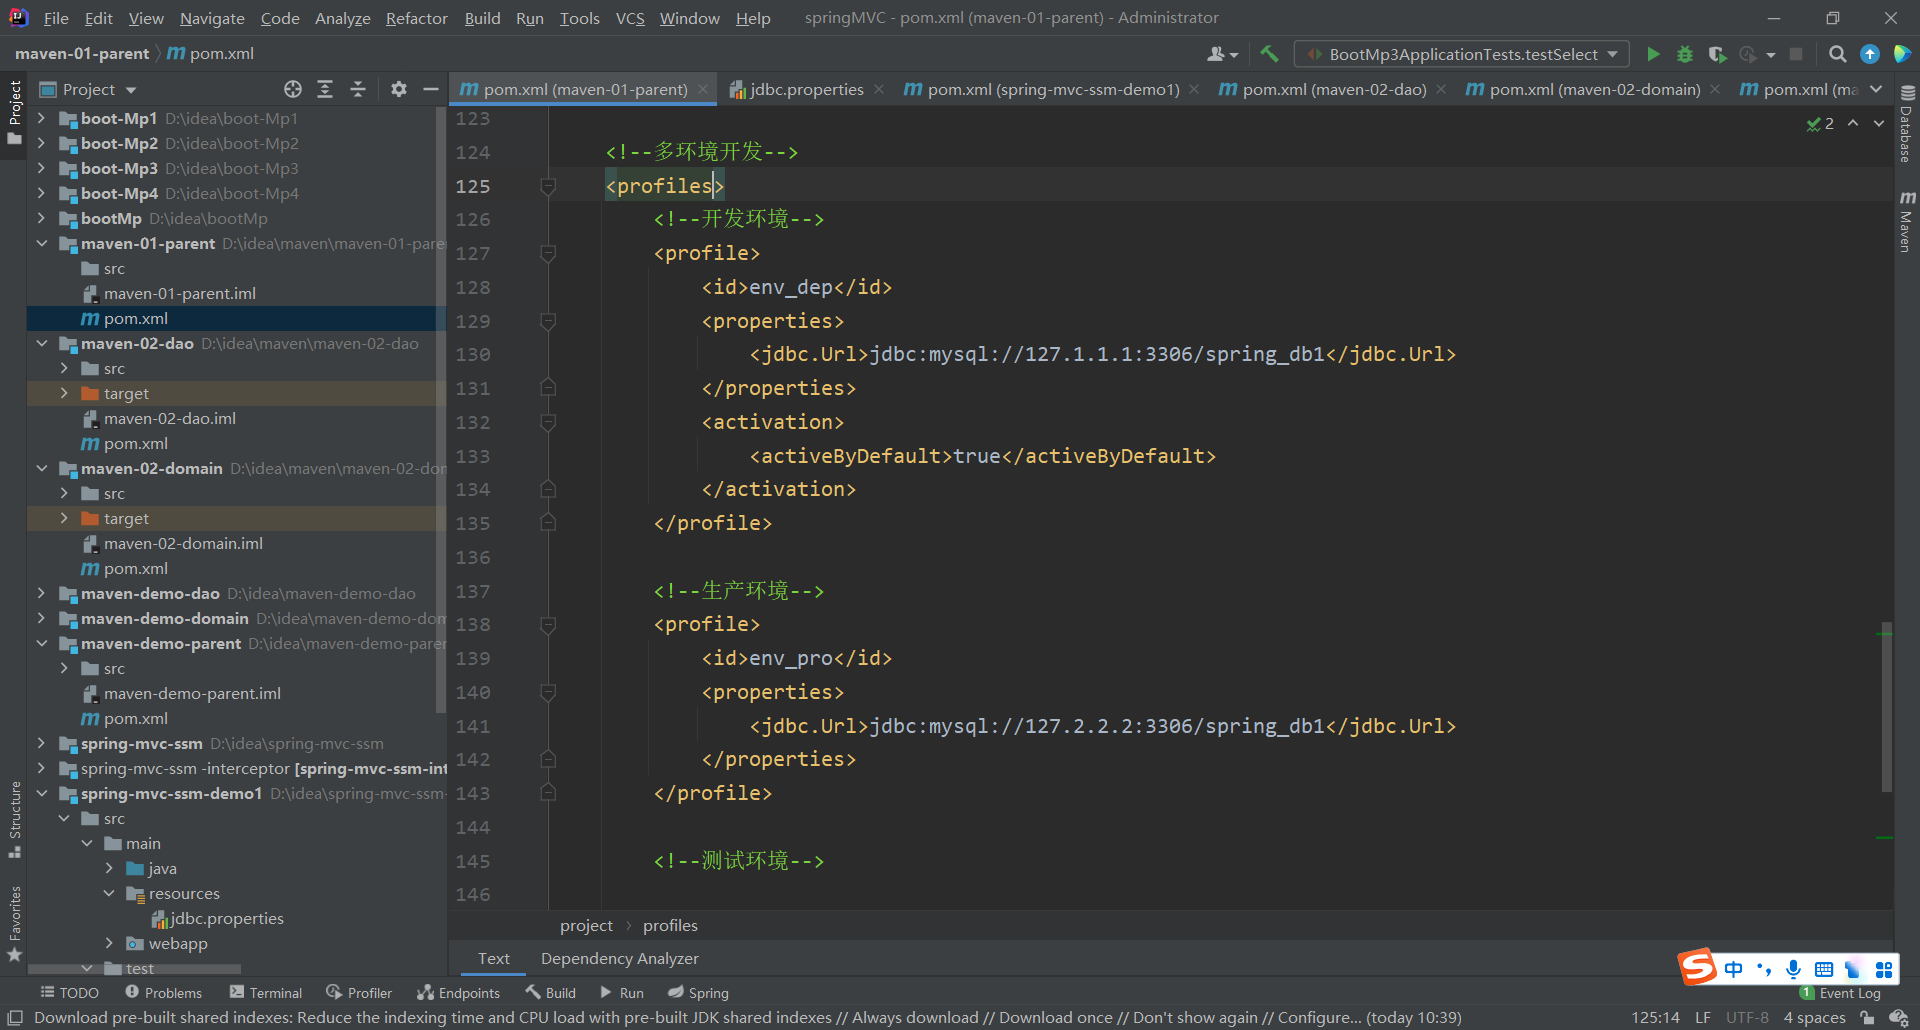Collapse all in Project panel
This screenshot has width=1920, height=1030.
point(358,89)
